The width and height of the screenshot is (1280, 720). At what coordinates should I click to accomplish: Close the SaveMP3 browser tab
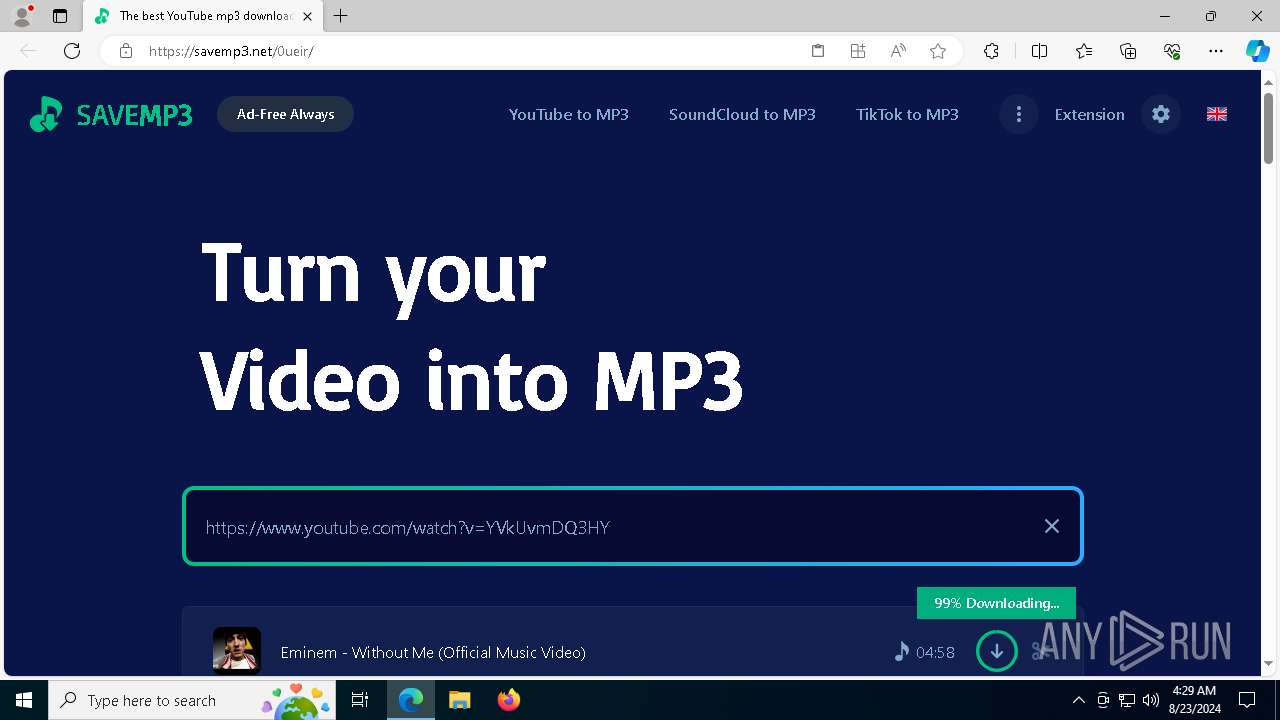point(307,16)
